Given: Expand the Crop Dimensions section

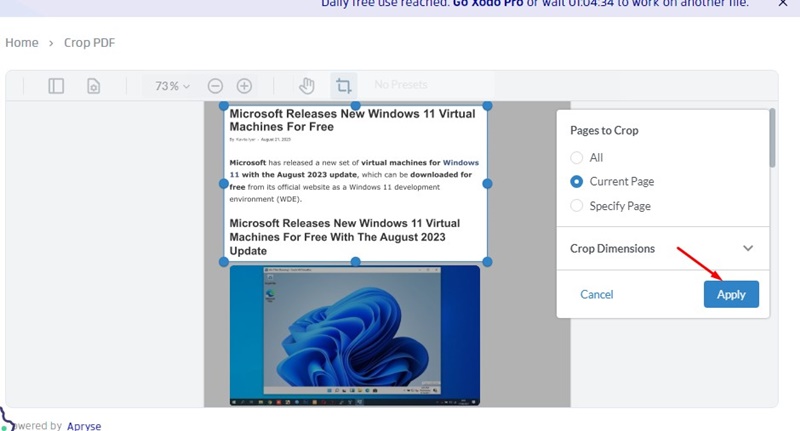Looking at the screenshot, I should coord(662,248).
